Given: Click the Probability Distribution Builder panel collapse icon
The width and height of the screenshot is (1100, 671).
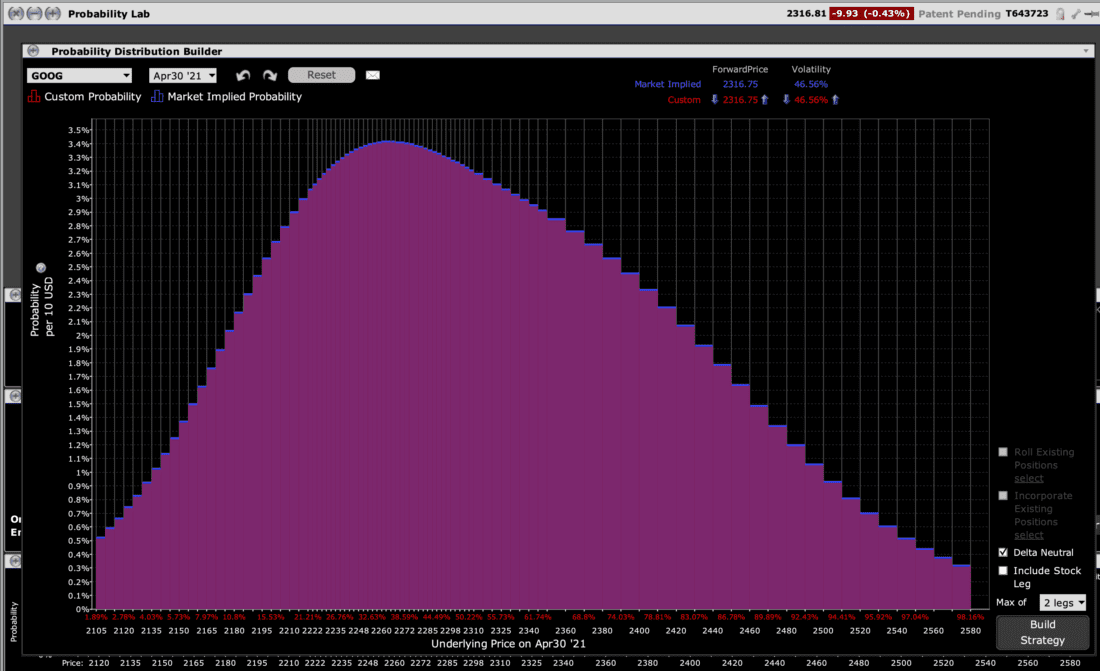Looking at the screenshot, I should 32,51.
